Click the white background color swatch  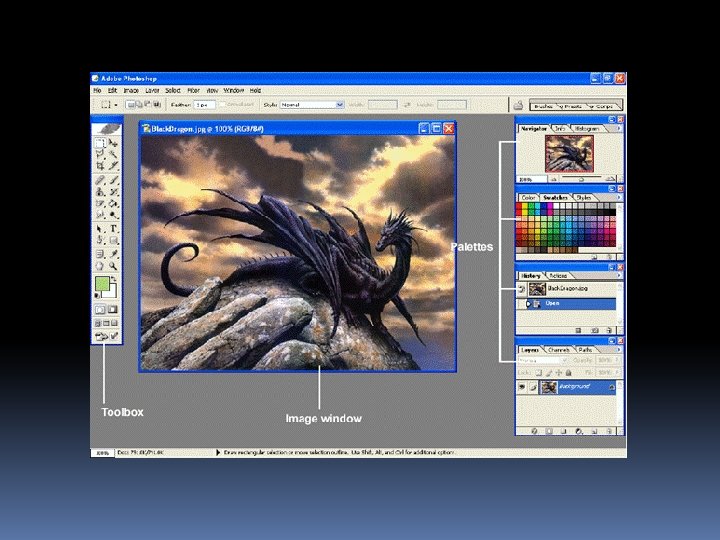[112, 292]
